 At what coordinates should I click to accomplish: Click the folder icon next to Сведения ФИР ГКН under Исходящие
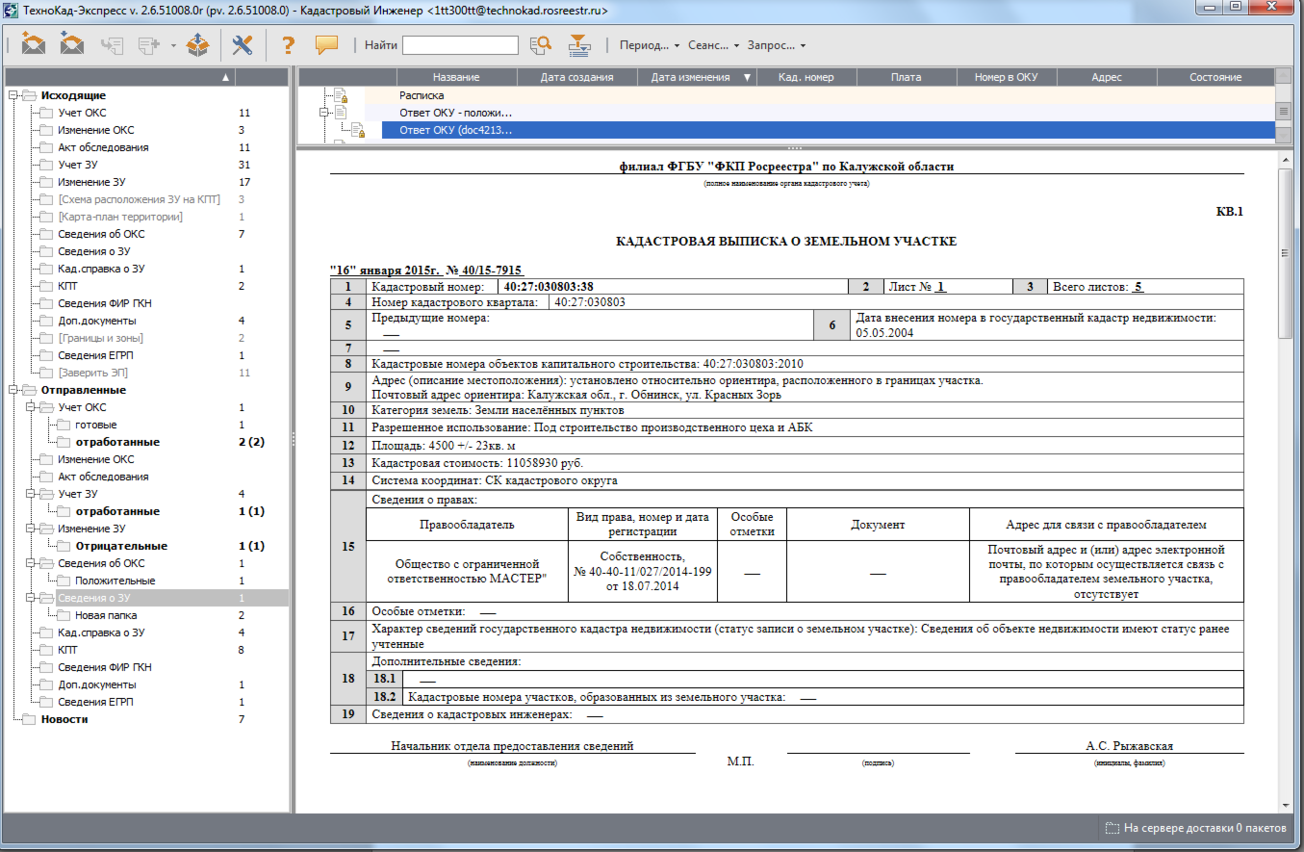pyautogui.click(x=46, y=304)
